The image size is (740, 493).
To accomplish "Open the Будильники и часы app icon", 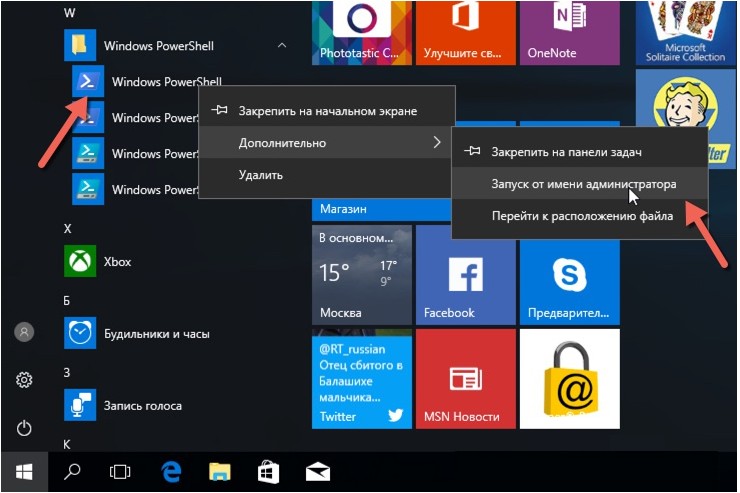I will (x=80, y=333).
